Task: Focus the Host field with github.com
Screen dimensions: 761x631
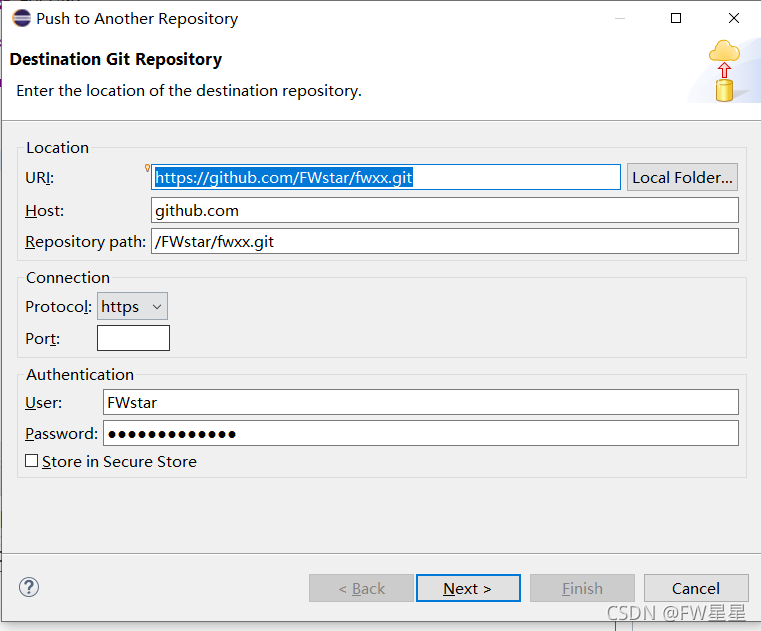Action: [445, 210]
